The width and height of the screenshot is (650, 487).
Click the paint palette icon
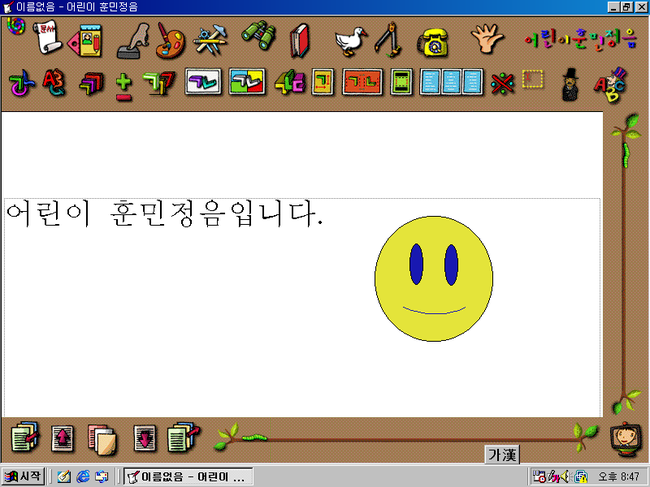click(x=171, y=41)
